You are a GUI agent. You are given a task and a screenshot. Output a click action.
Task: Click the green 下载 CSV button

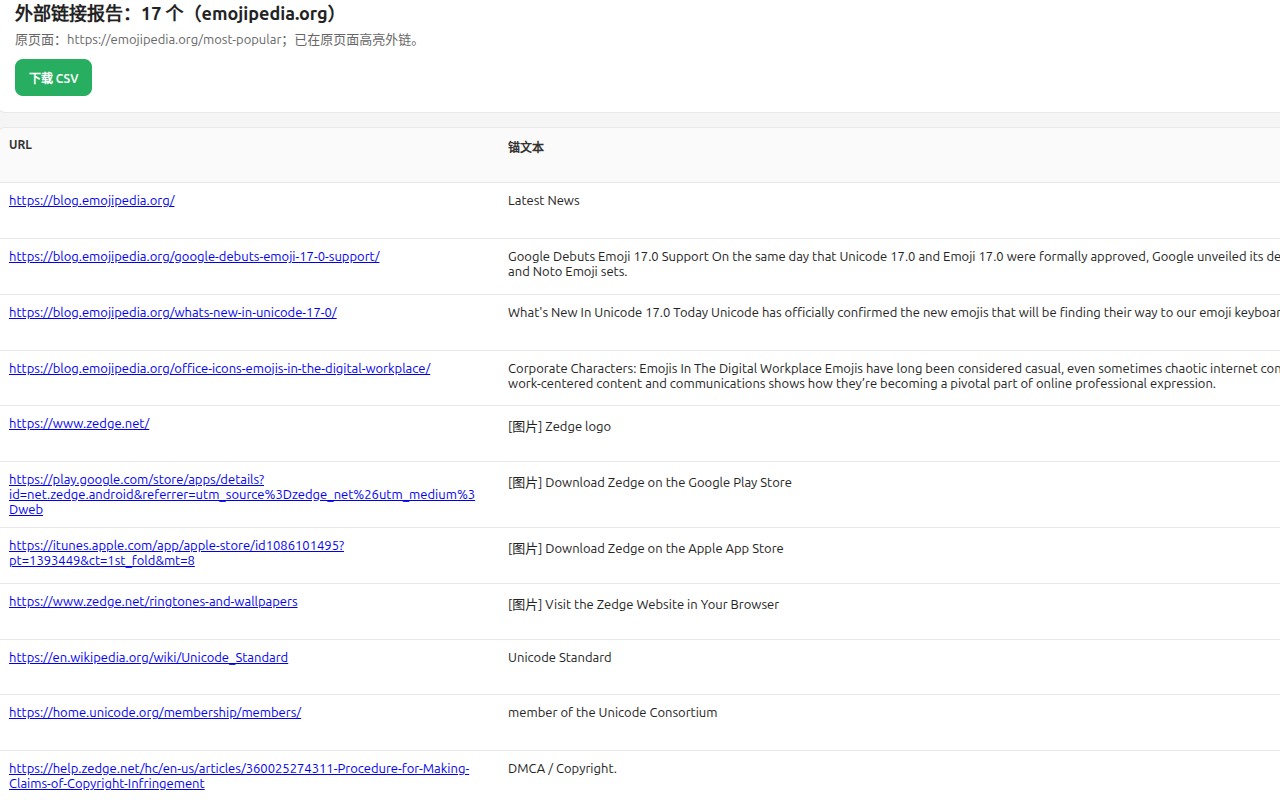53,78
